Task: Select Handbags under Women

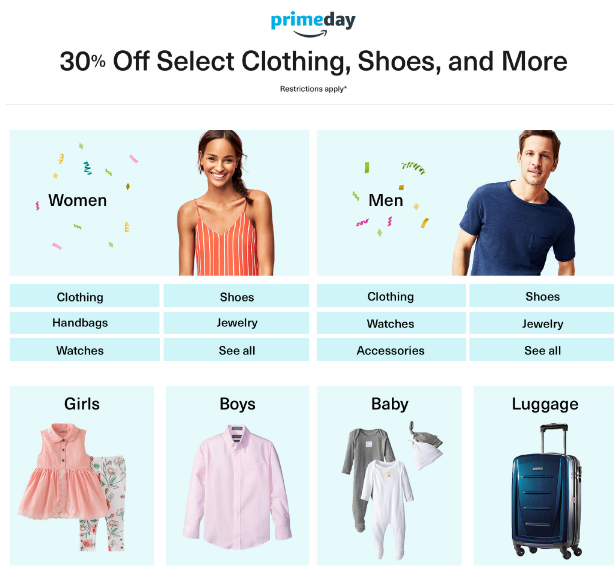Action: pos(85,323)
